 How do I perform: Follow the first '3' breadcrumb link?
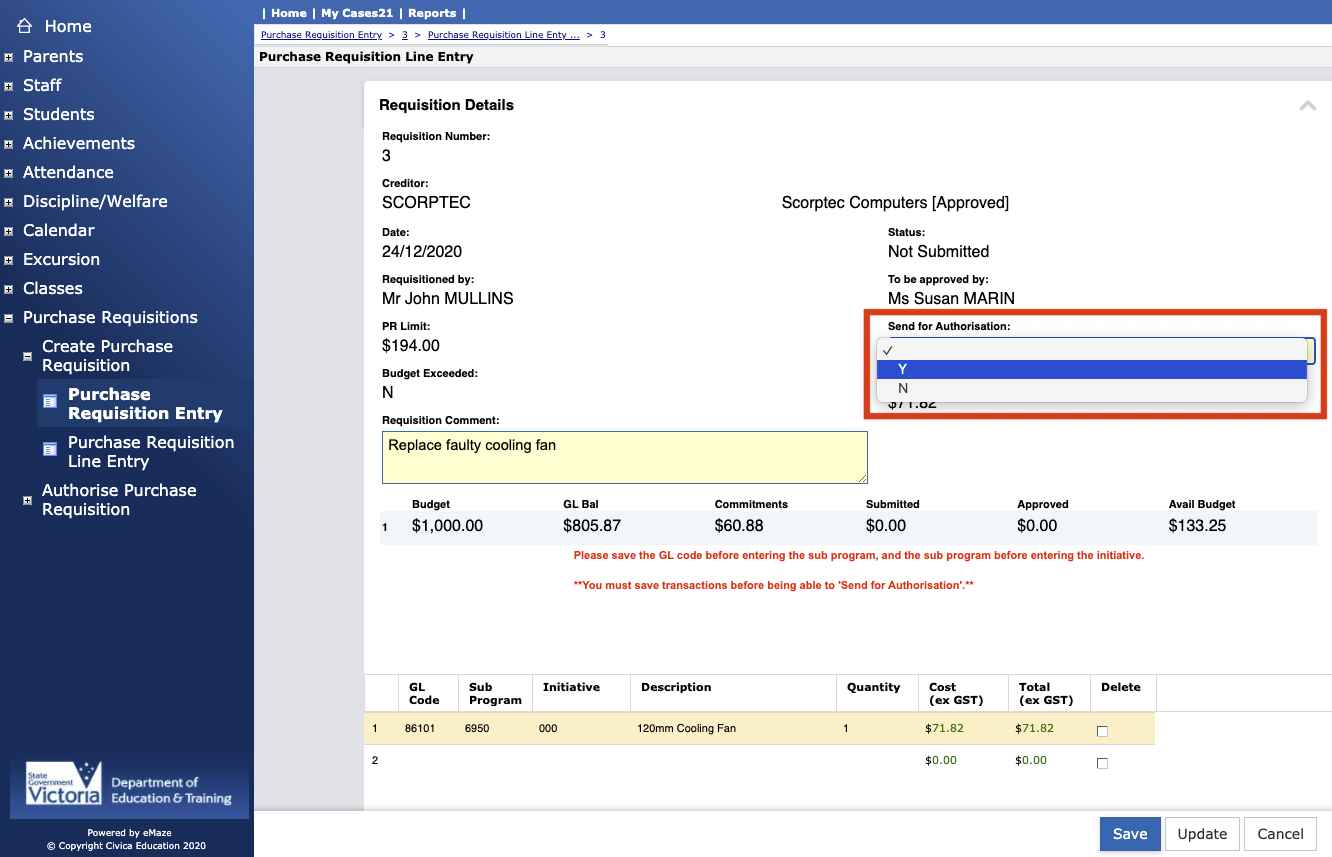[405, 35]
